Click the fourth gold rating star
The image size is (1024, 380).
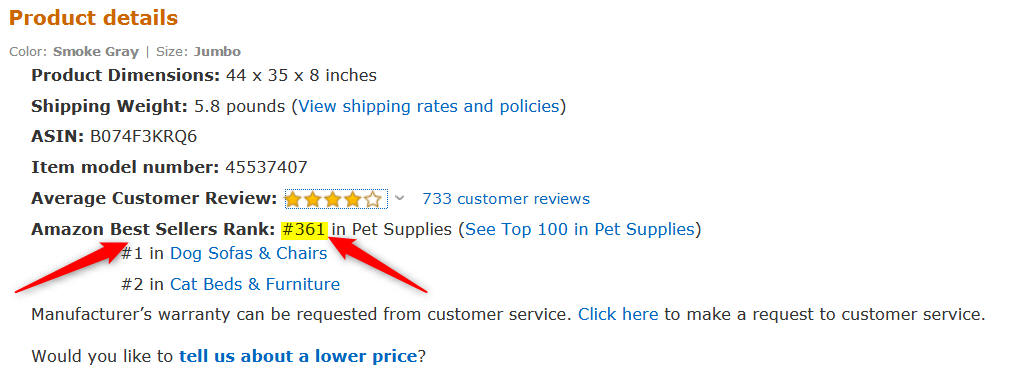coord(353,199)
